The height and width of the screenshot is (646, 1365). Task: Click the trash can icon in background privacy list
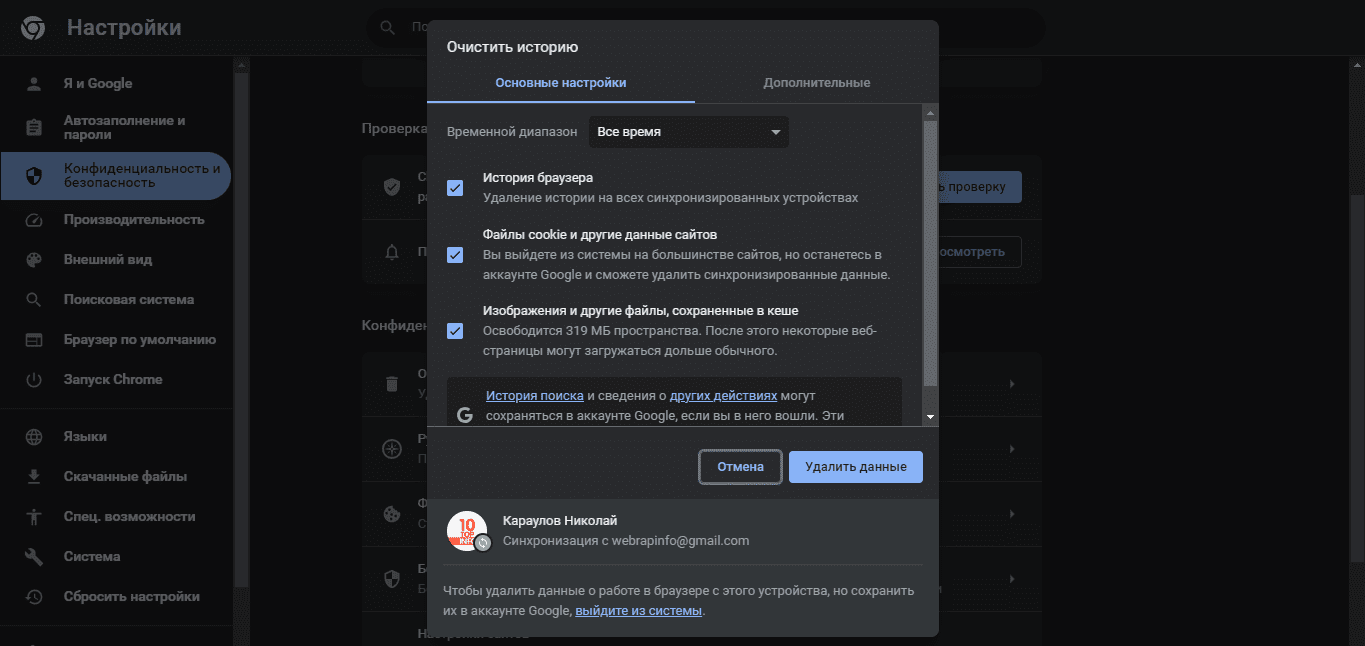pyautogui.click(x=392, y=384)
